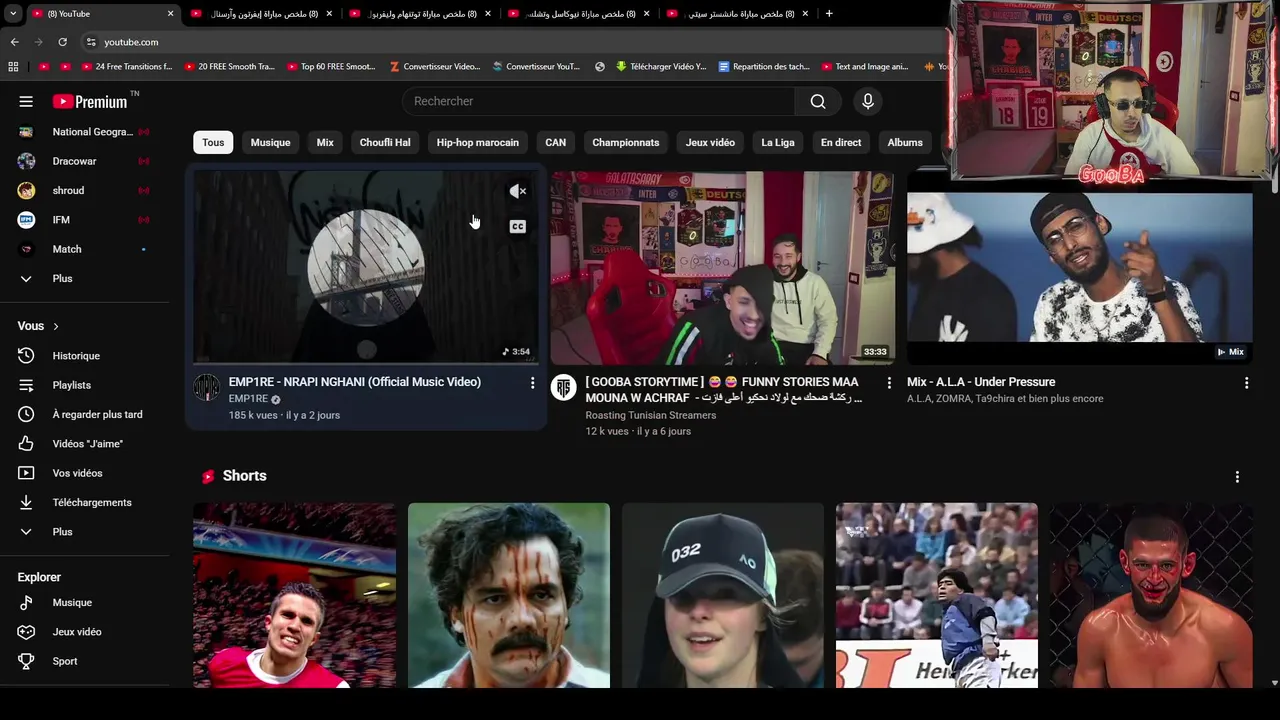Viewport: 1280px width, 720px height.
Task: Open a new browser tab
Action: 829,14
